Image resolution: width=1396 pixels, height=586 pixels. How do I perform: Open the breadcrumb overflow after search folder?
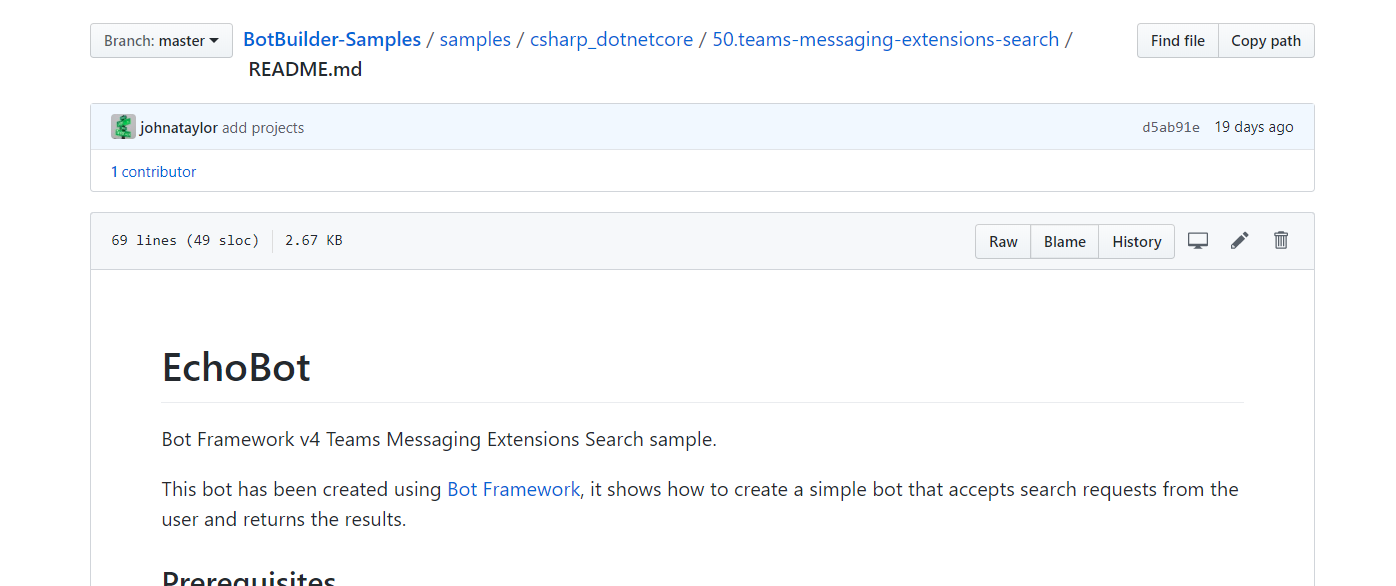[1068, 39]
